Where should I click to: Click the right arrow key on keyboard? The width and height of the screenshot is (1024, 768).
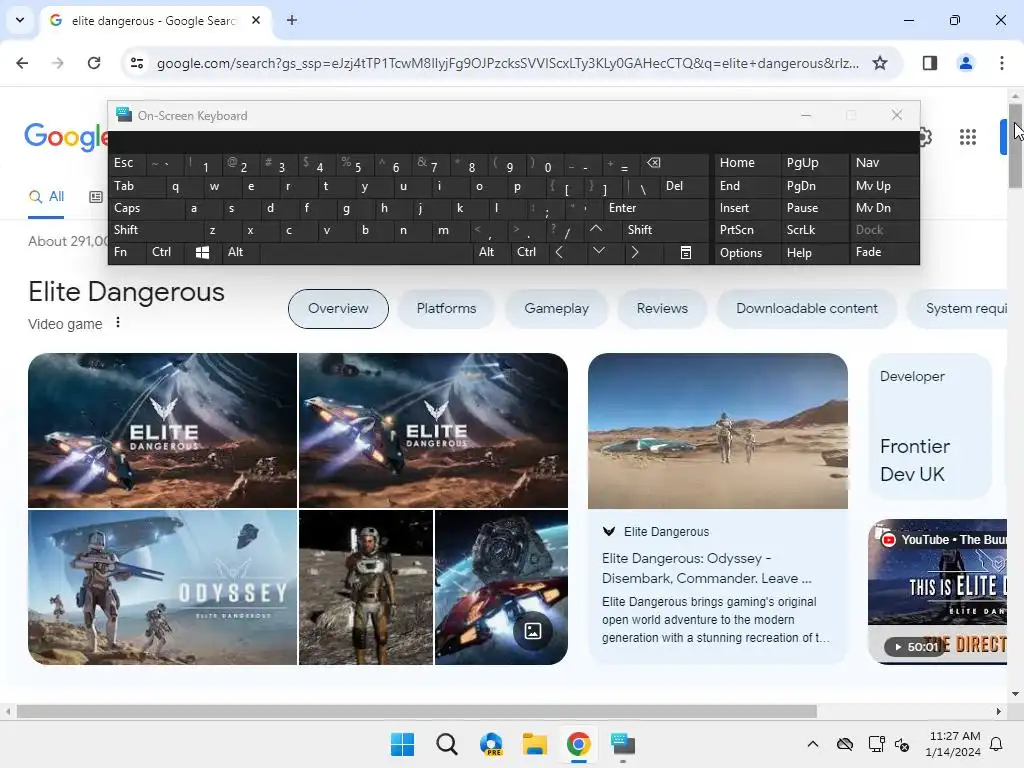[x=635, y=252]
